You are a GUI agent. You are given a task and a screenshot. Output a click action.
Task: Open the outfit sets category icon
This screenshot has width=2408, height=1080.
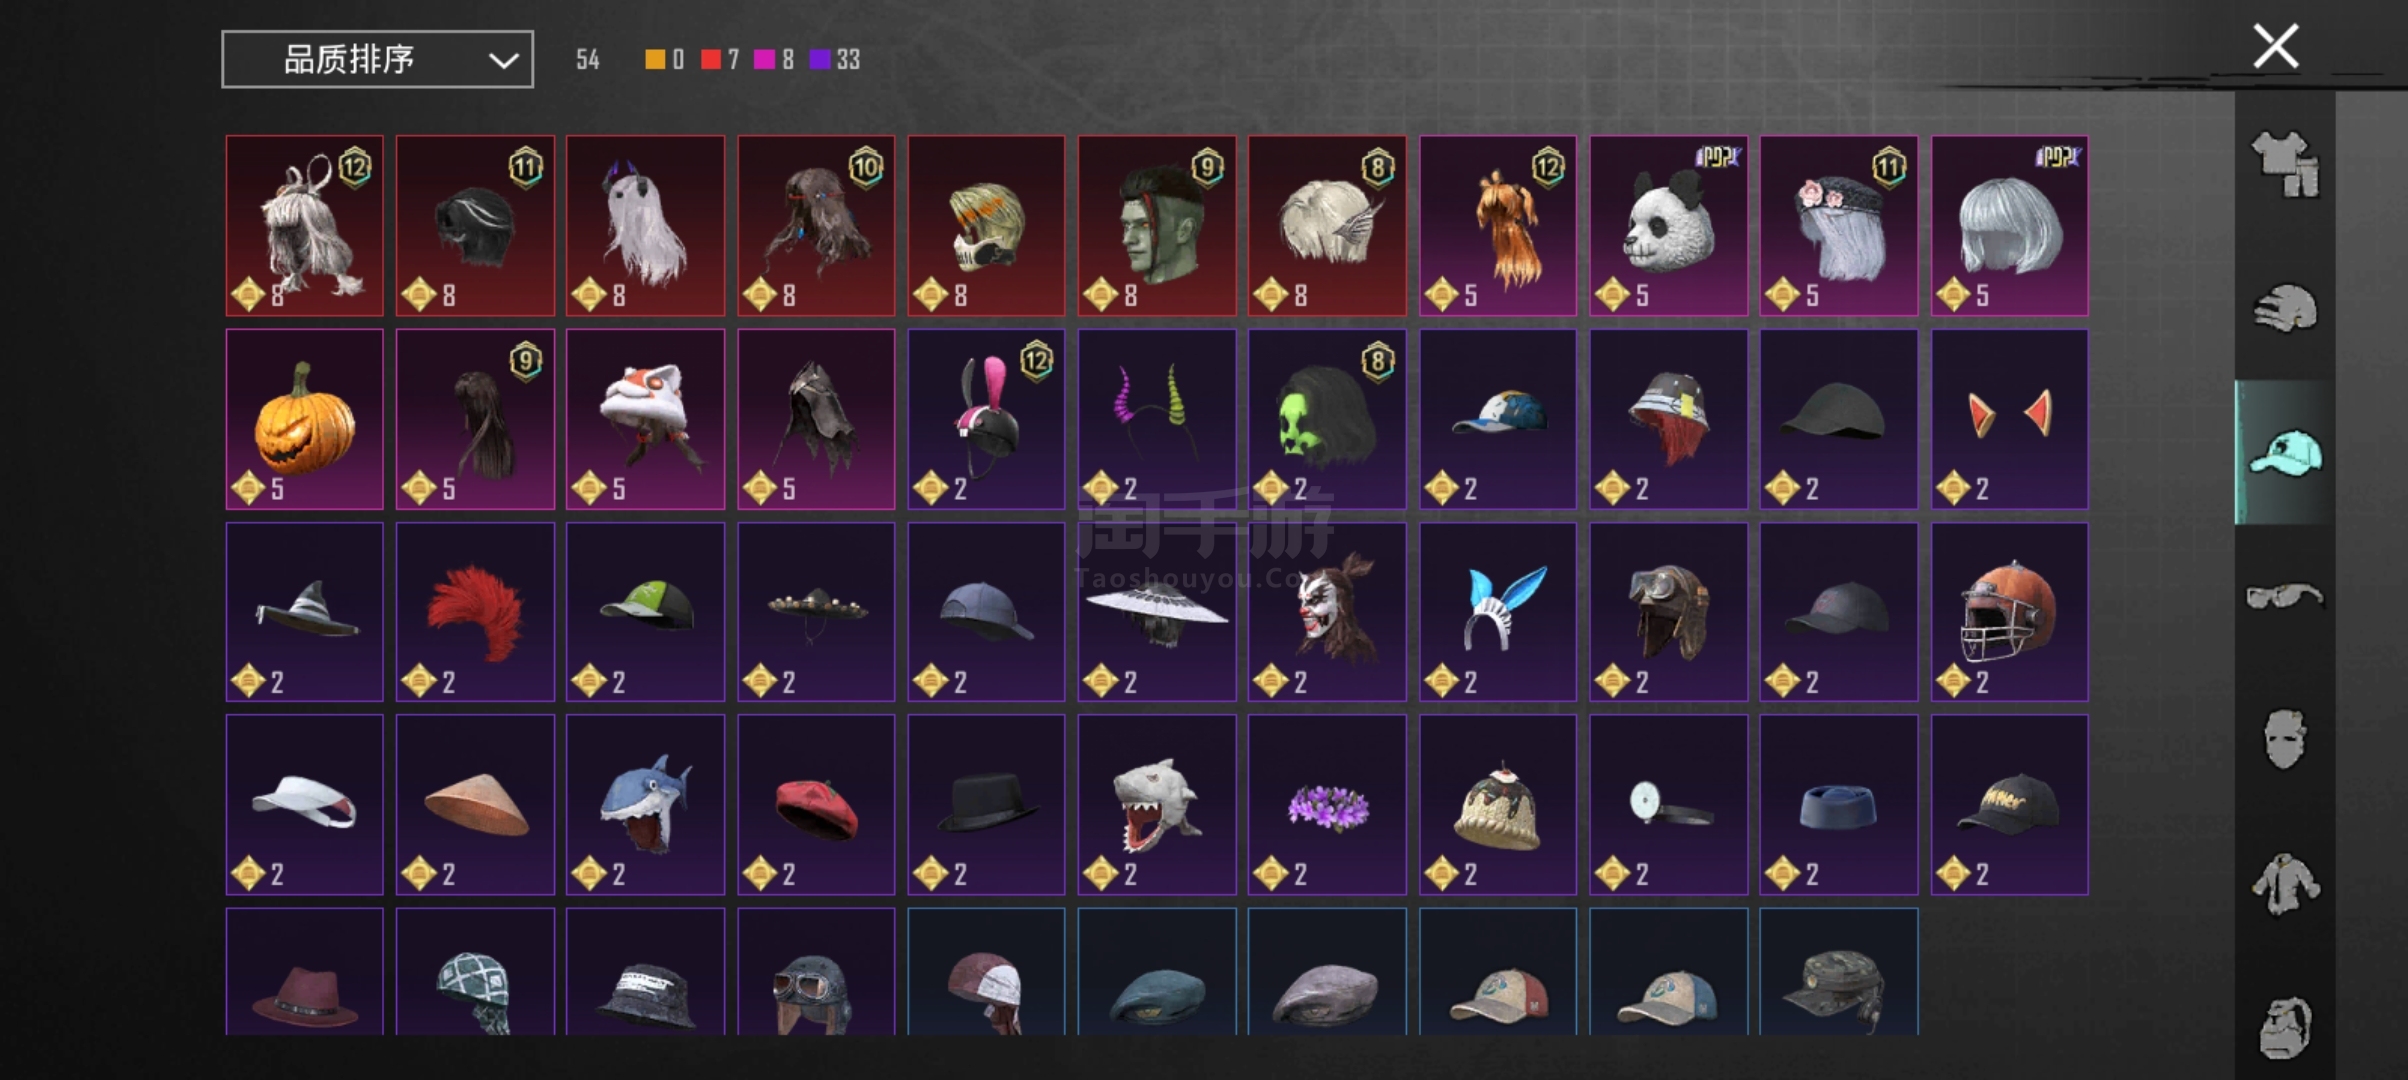coord(2285,164)
